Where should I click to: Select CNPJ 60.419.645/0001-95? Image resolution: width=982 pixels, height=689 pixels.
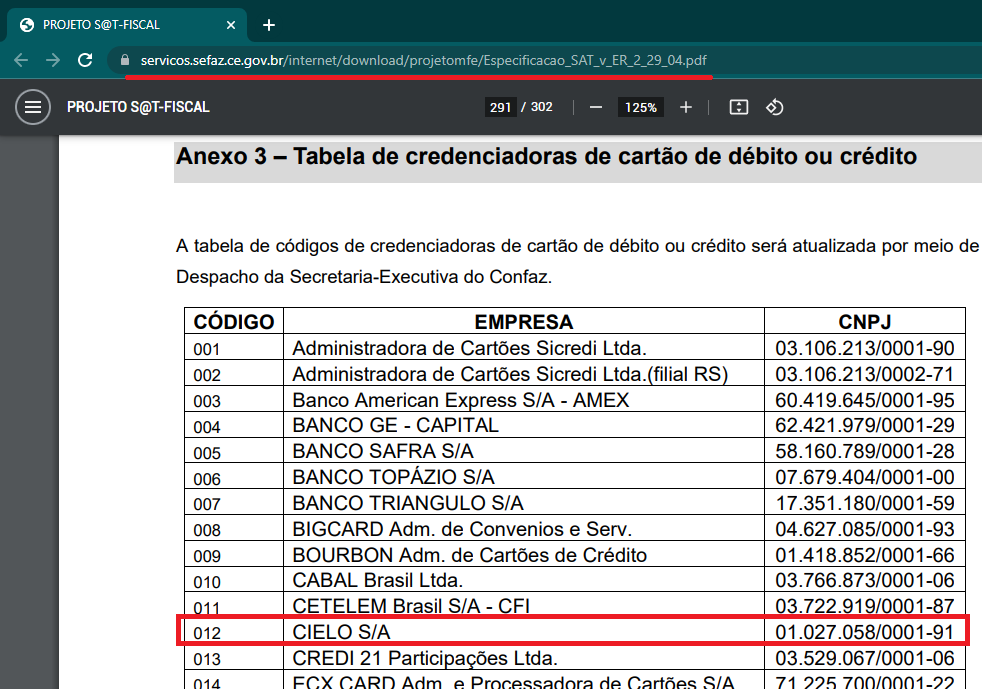coord(864,400)
